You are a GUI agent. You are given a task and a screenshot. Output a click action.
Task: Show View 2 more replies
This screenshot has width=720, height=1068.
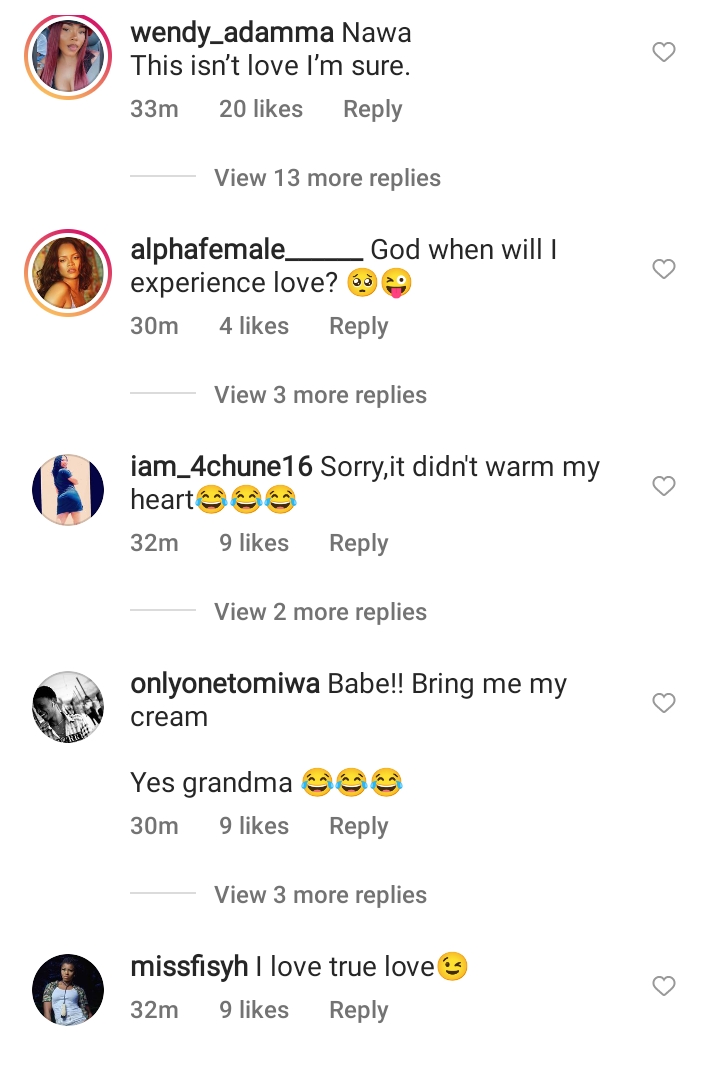coord(320,612)
